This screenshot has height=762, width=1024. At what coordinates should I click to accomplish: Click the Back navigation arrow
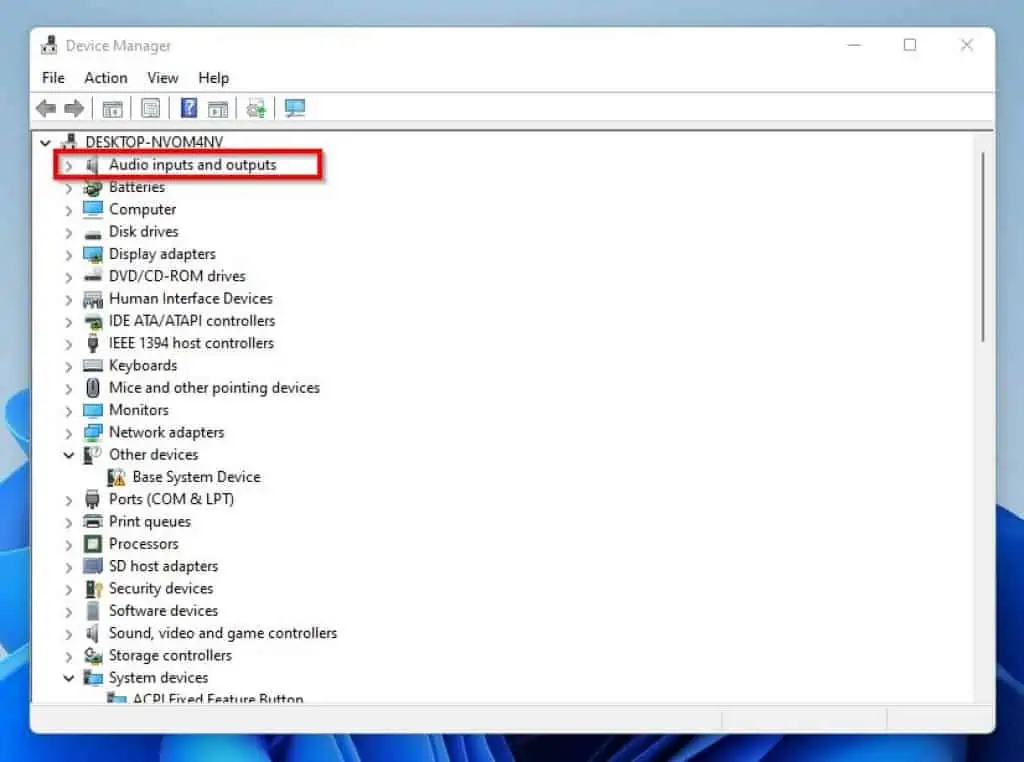click(45, 108)
